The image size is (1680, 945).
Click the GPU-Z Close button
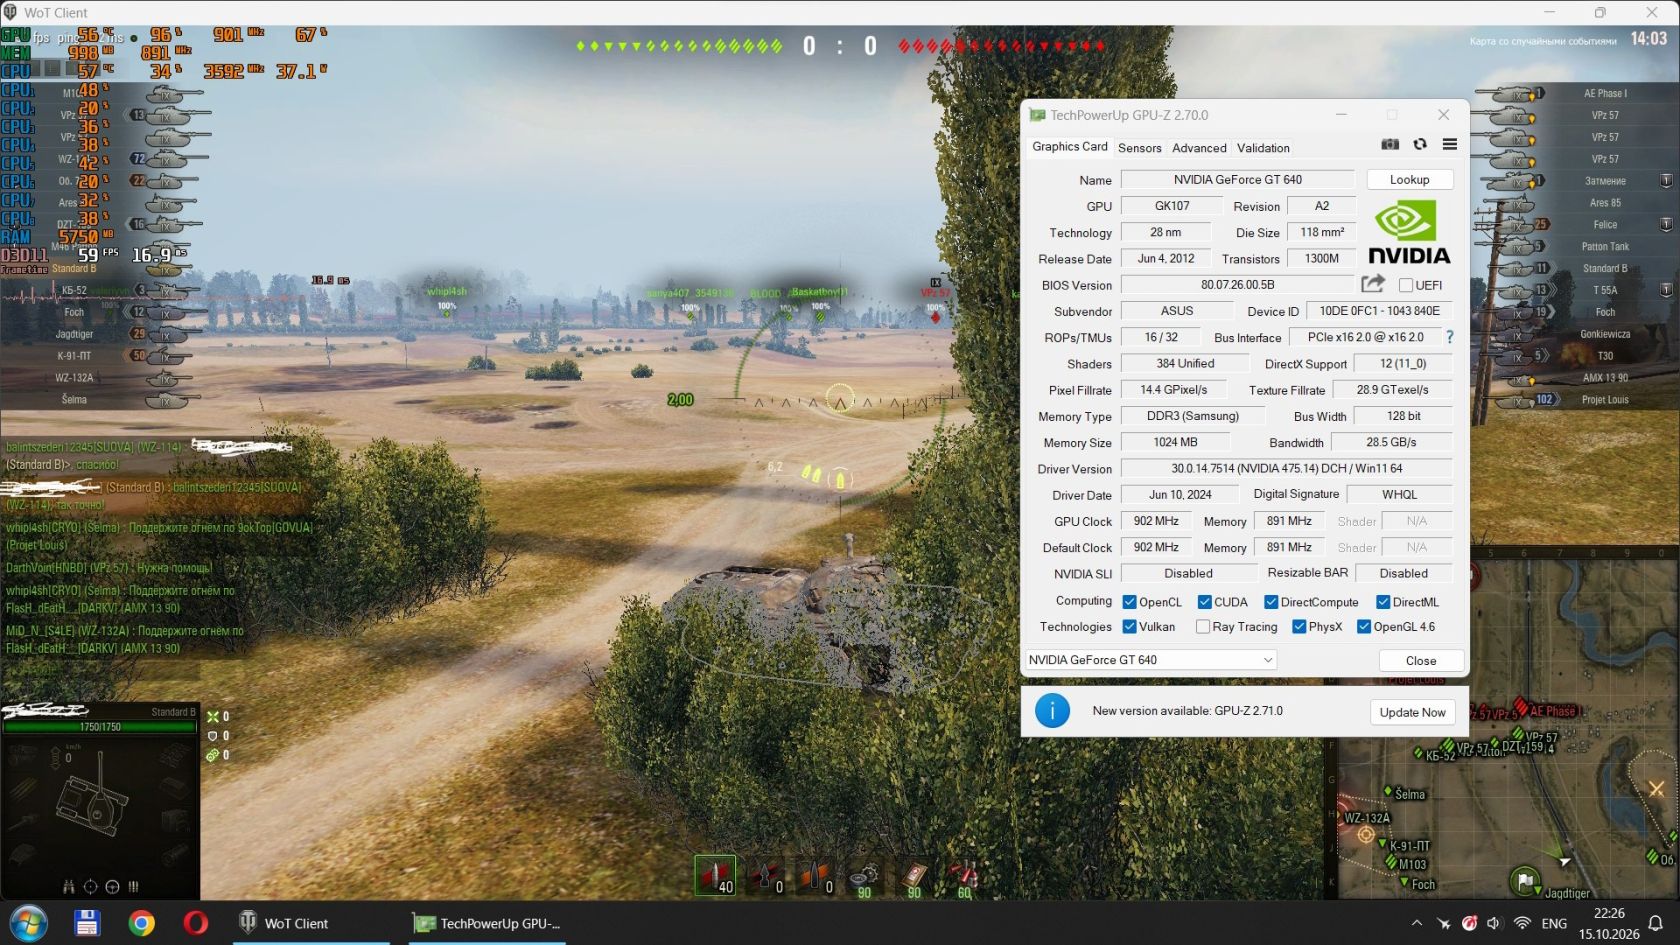1421,661
